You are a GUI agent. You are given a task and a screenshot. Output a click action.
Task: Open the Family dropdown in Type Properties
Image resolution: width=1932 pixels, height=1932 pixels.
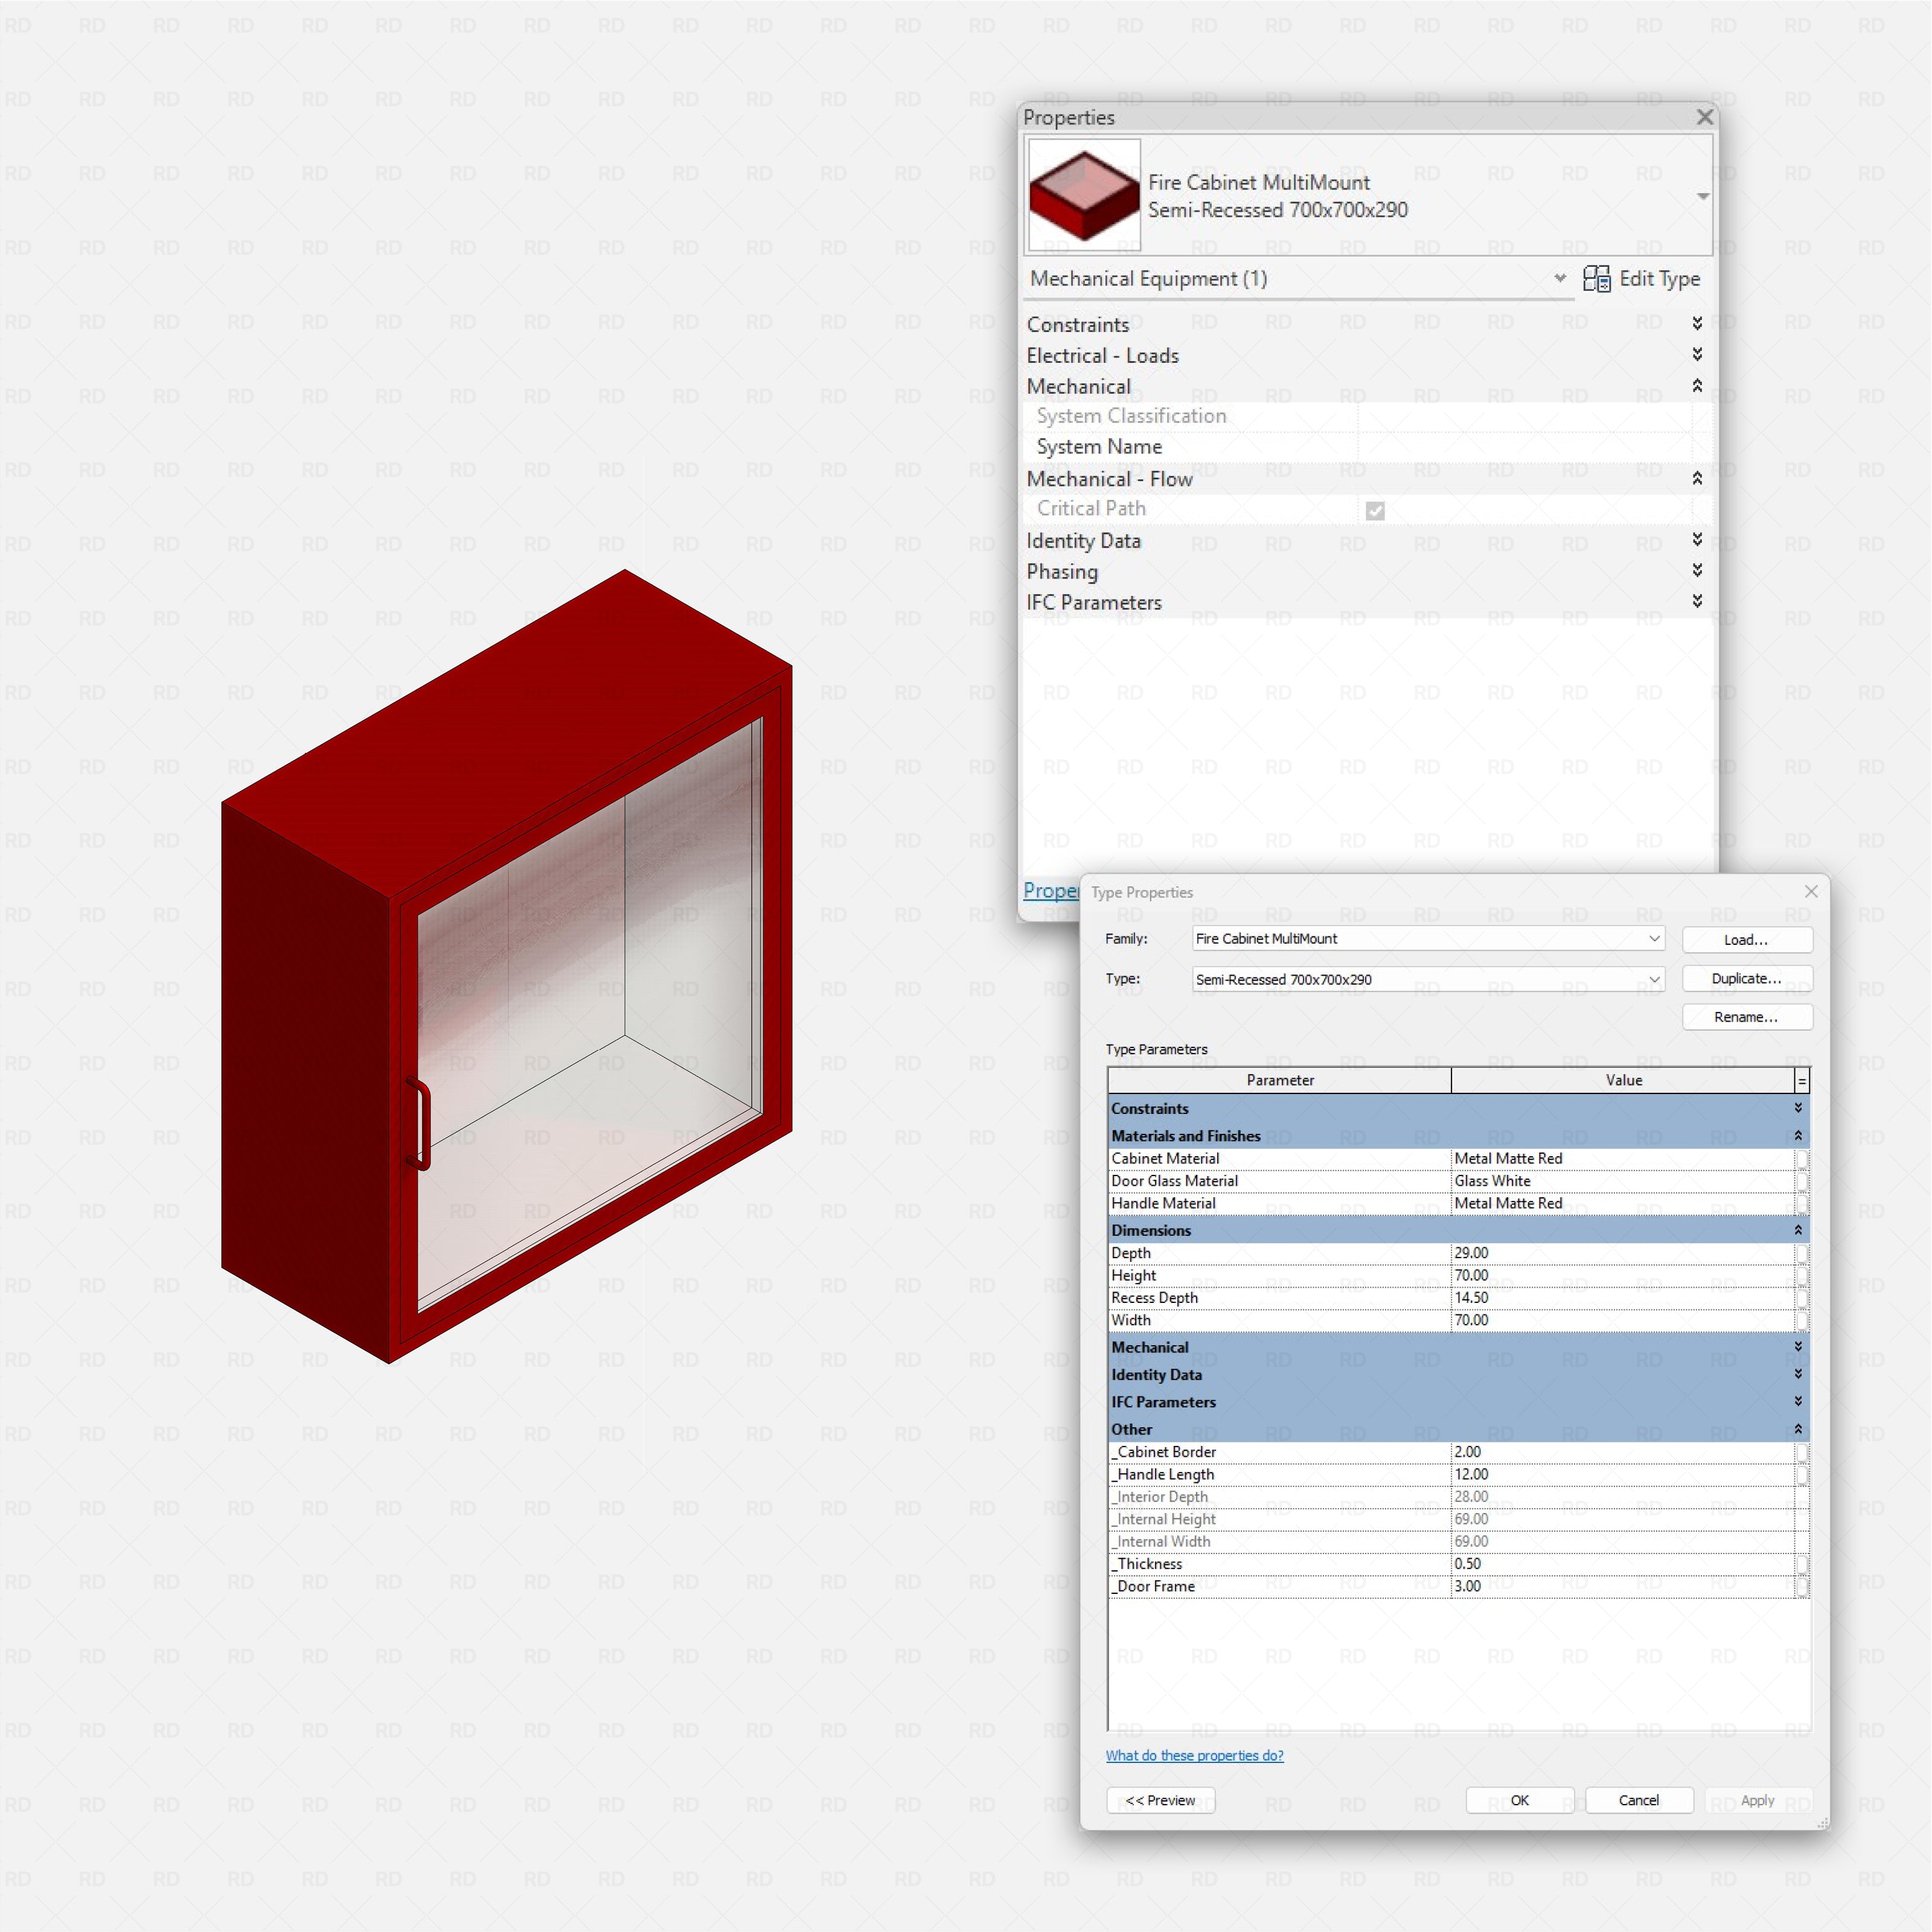(x=1654, y=939)
